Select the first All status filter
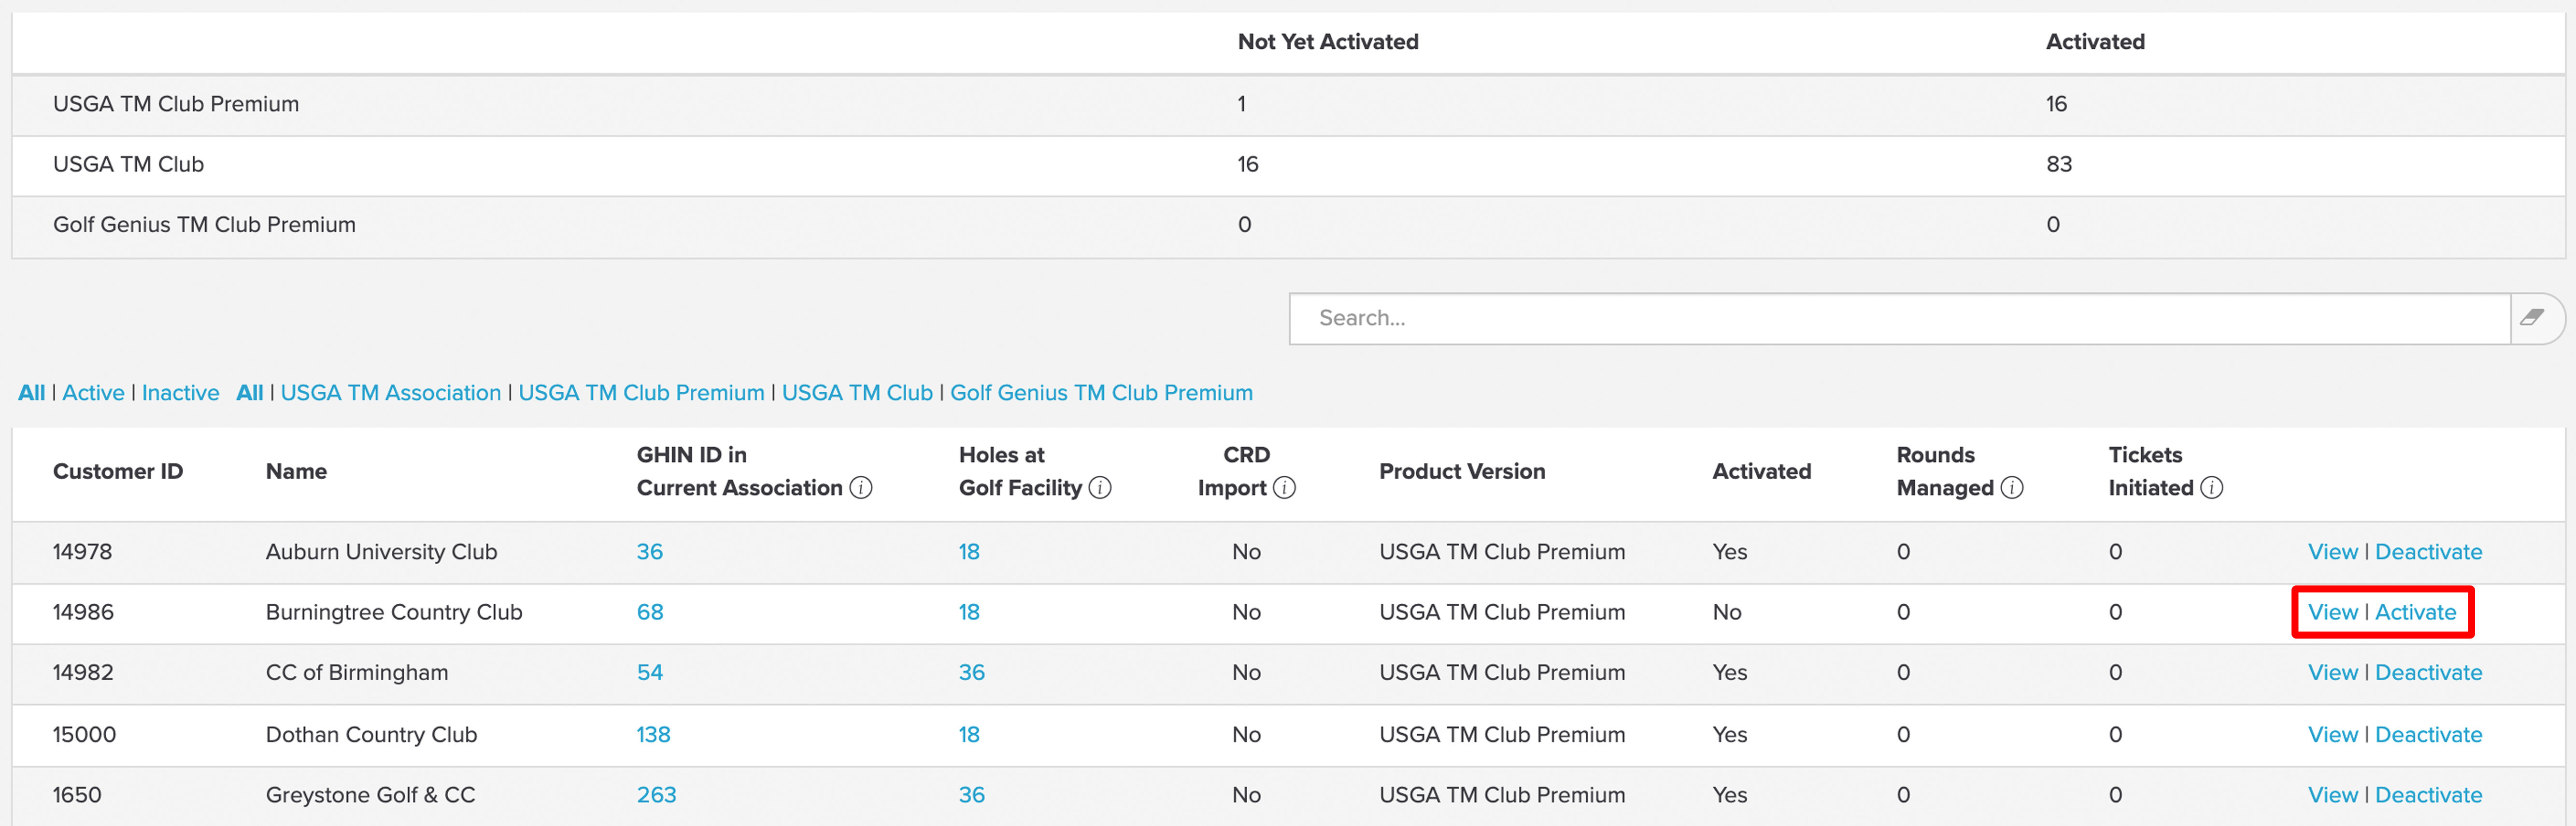 click(x=31, y=393)
